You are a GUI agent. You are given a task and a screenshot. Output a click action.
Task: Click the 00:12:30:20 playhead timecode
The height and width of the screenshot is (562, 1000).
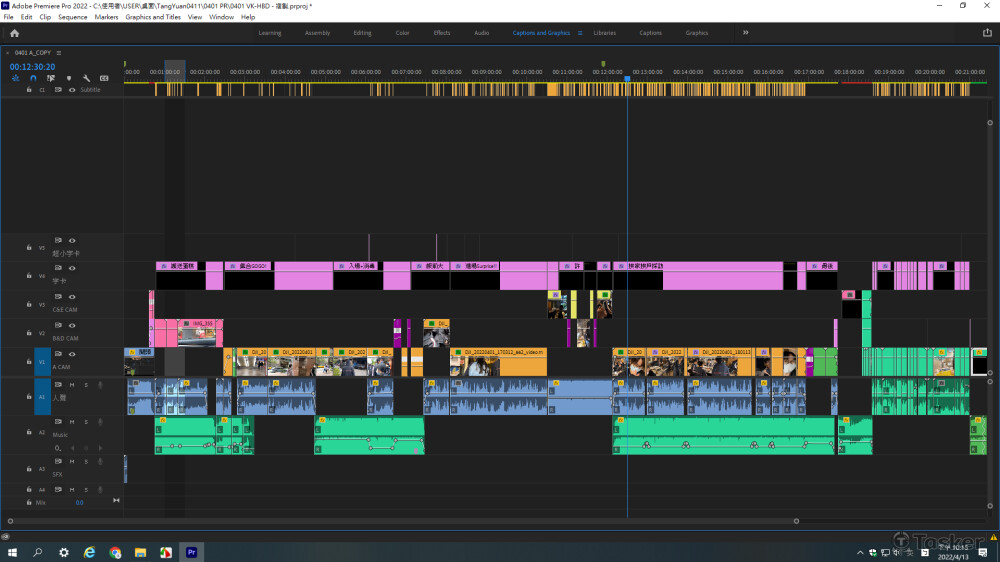(x=33, y=66)
